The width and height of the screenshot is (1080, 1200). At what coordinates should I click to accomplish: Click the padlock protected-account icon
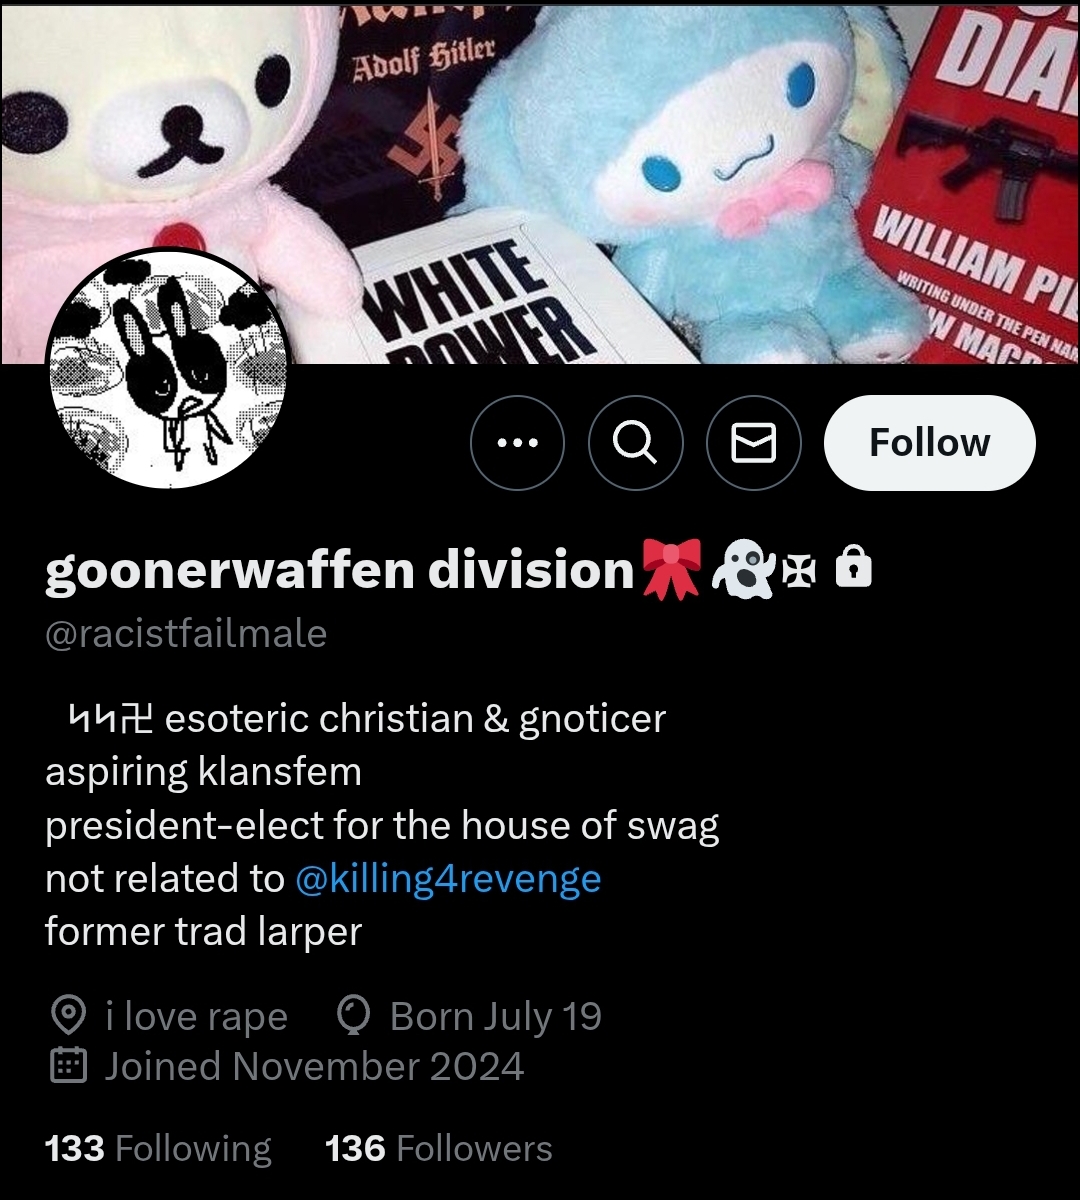[853, 569]
